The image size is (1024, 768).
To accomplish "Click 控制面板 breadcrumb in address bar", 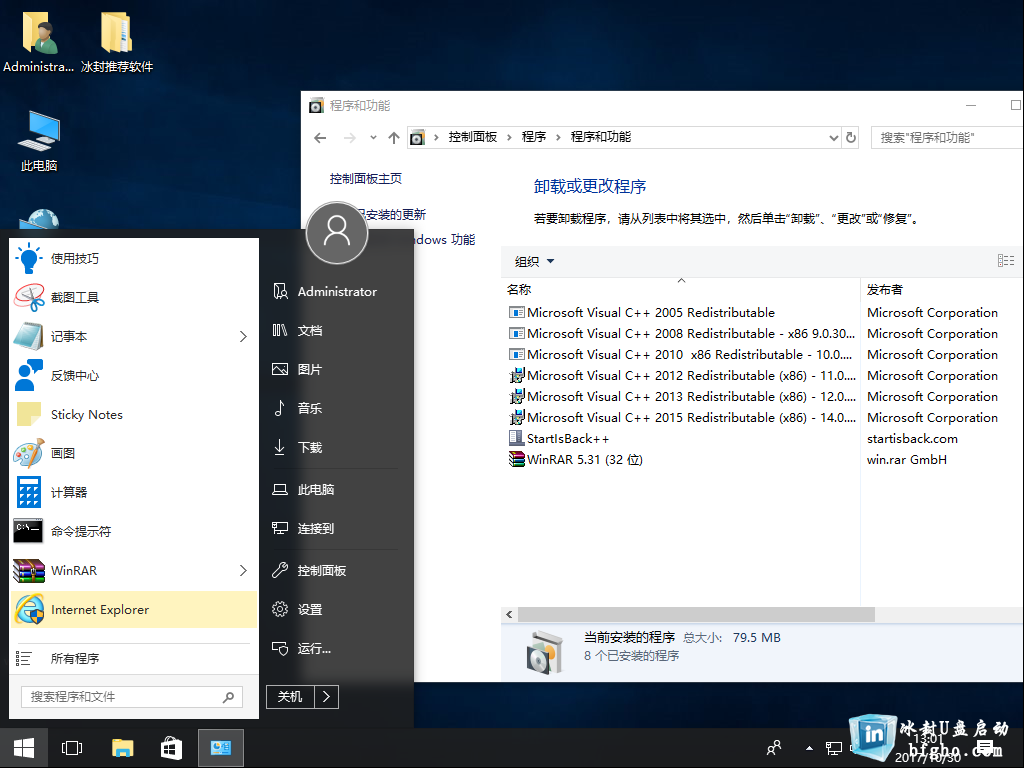I will coord(473,137).
